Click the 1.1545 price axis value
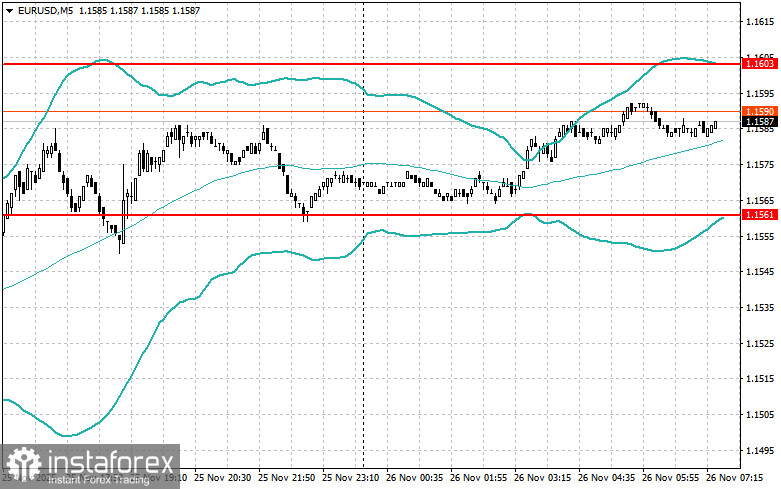The height and width of the screenshot is (489, 781). tap(760, 272)
